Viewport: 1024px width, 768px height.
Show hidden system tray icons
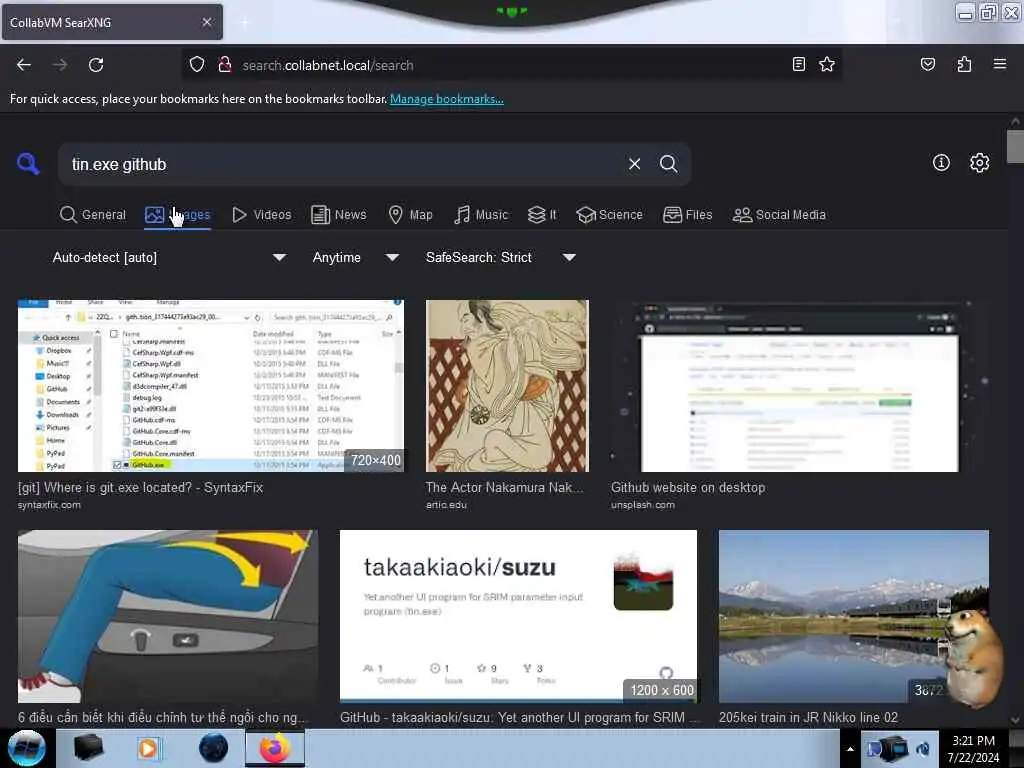coord(850,749)
